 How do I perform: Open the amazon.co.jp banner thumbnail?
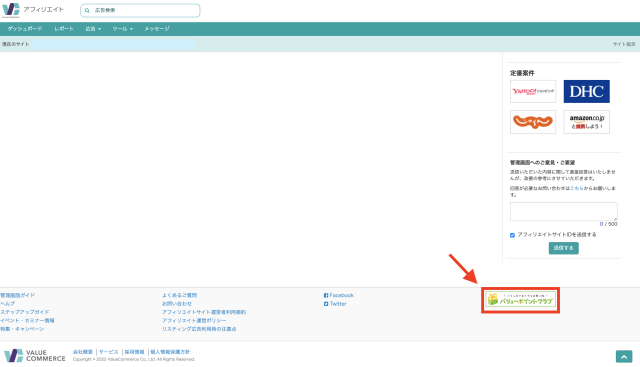(x=587, y=122)
